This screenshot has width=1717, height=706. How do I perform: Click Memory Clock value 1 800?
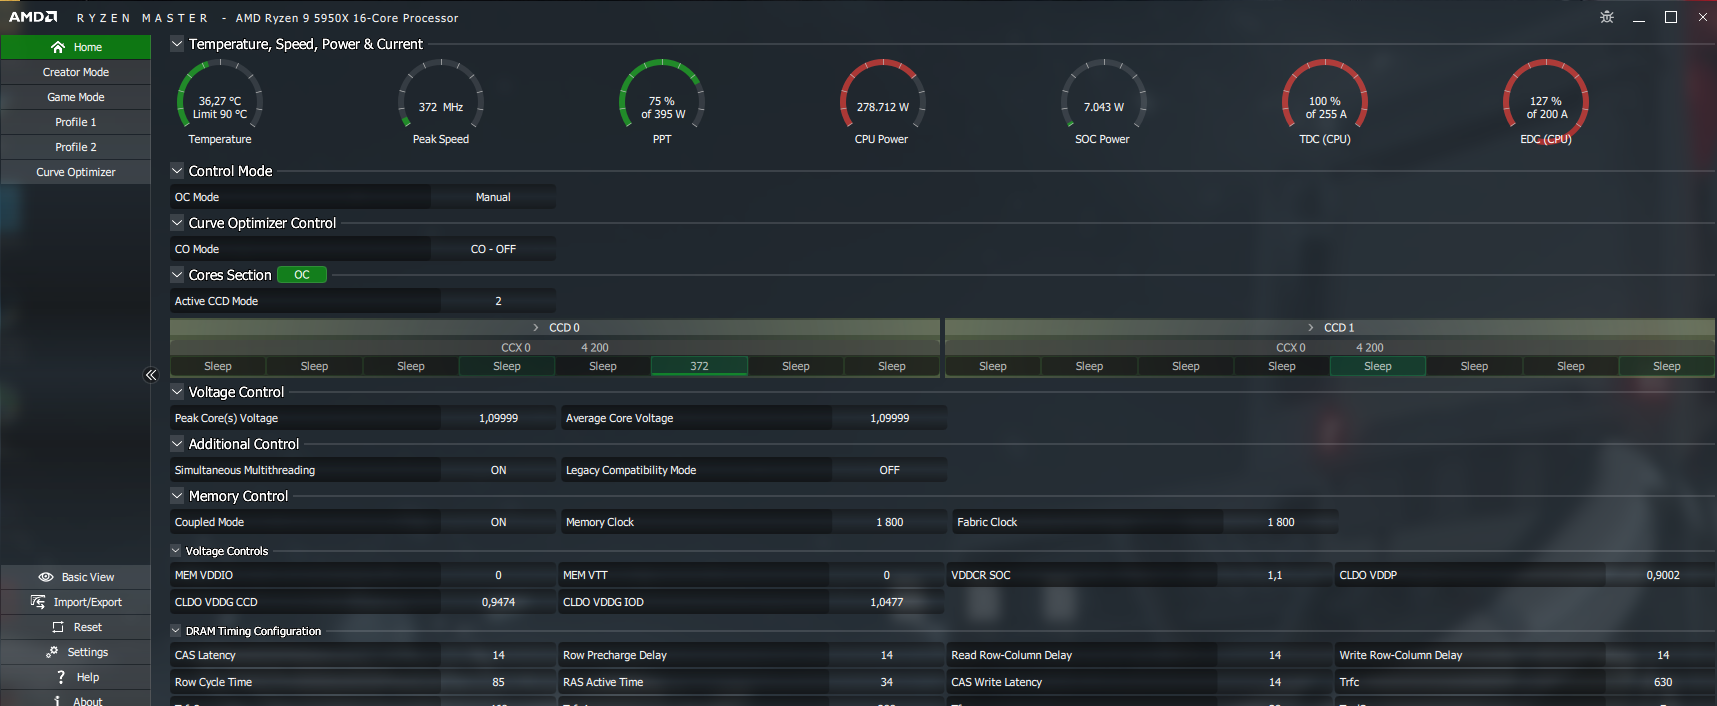click(x=889, y=522)
